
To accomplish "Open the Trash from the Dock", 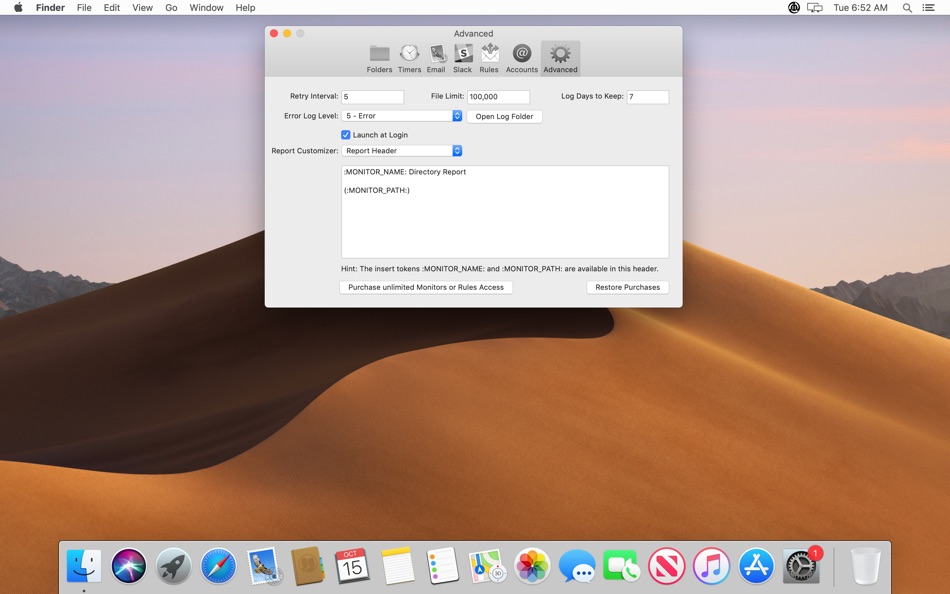I will click(866, 566).
